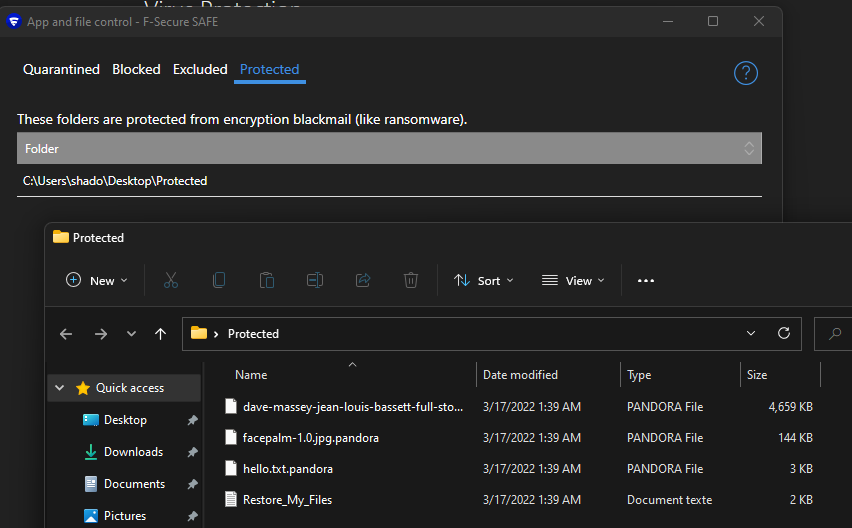Click the folder icon in Explorer title bar
Viewport: 852px width, 528px height.
point(61,237)
